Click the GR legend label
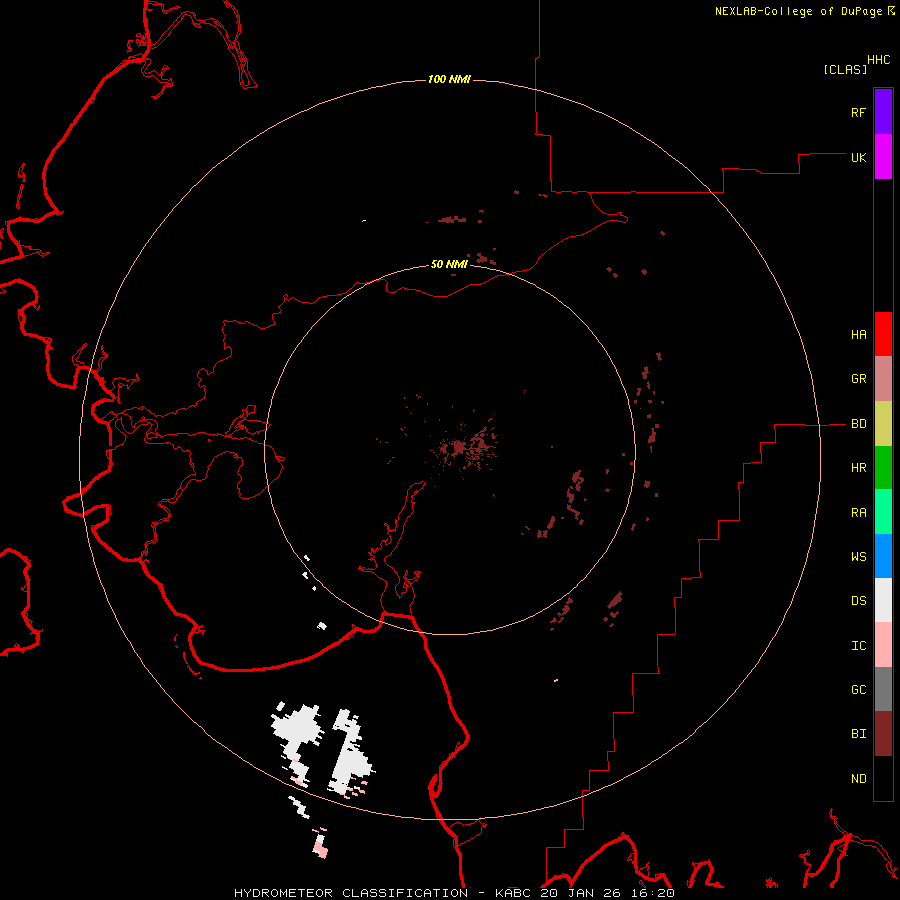This screenshot has width=900, height=900. [858, 379]
